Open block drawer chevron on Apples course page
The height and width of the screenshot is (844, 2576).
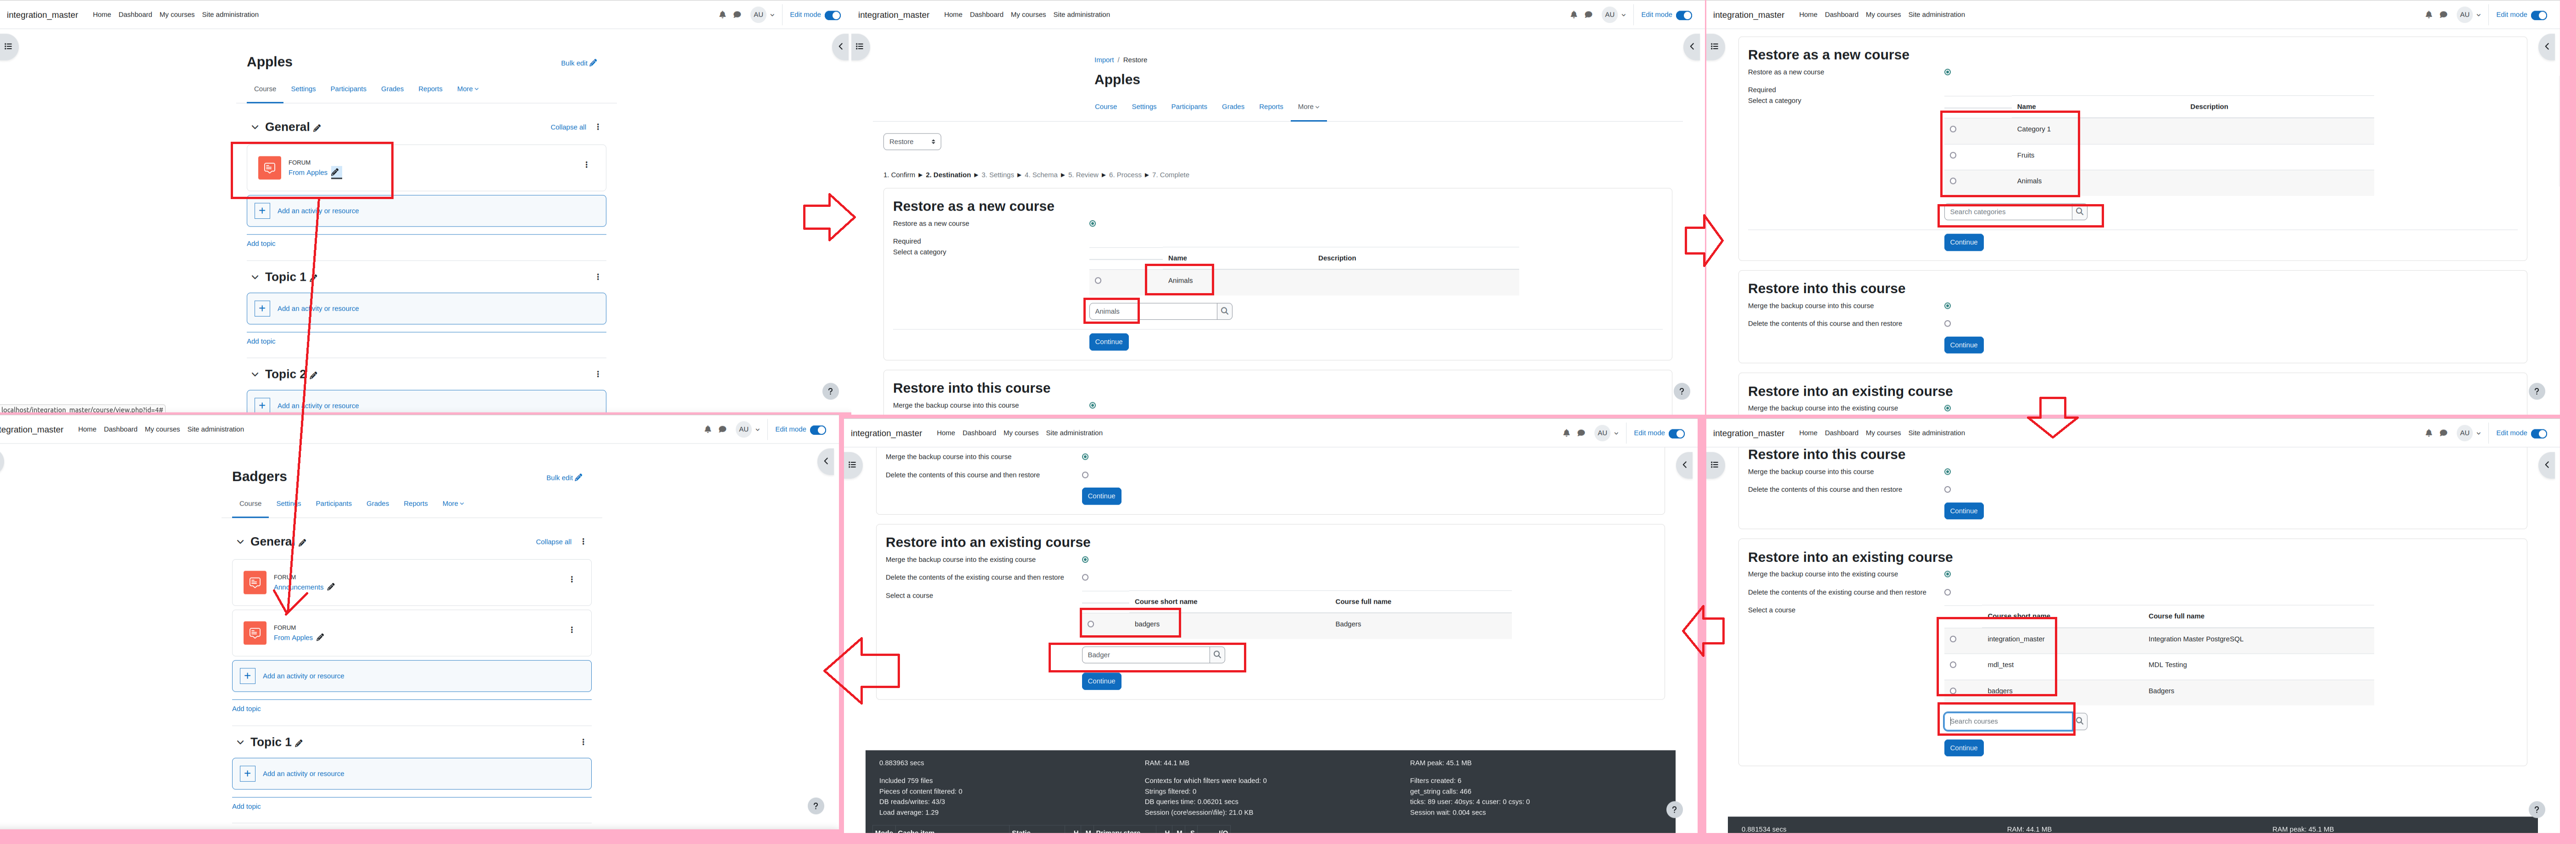pos(840,46)
